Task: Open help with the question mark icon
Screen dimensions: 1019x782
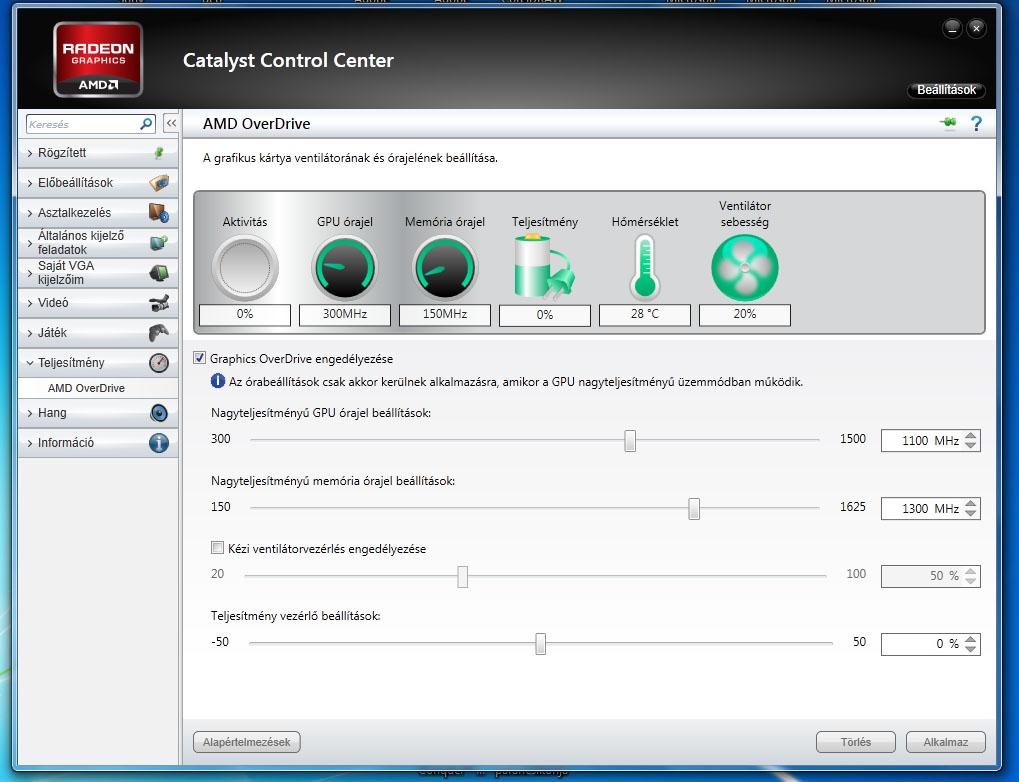Action: click(x=976, y=124)
